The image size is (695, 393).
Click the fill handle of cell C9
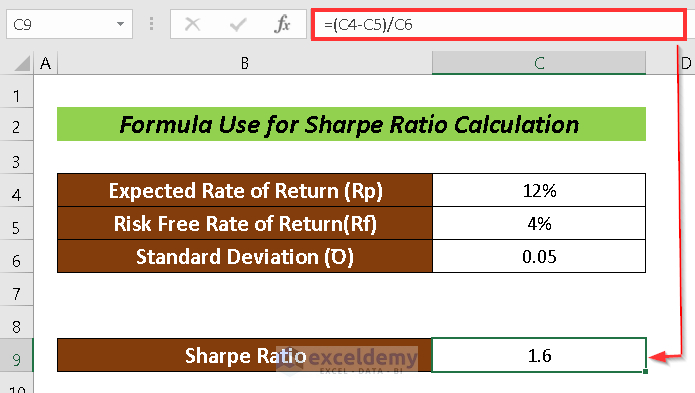click(x=645, y=371)
